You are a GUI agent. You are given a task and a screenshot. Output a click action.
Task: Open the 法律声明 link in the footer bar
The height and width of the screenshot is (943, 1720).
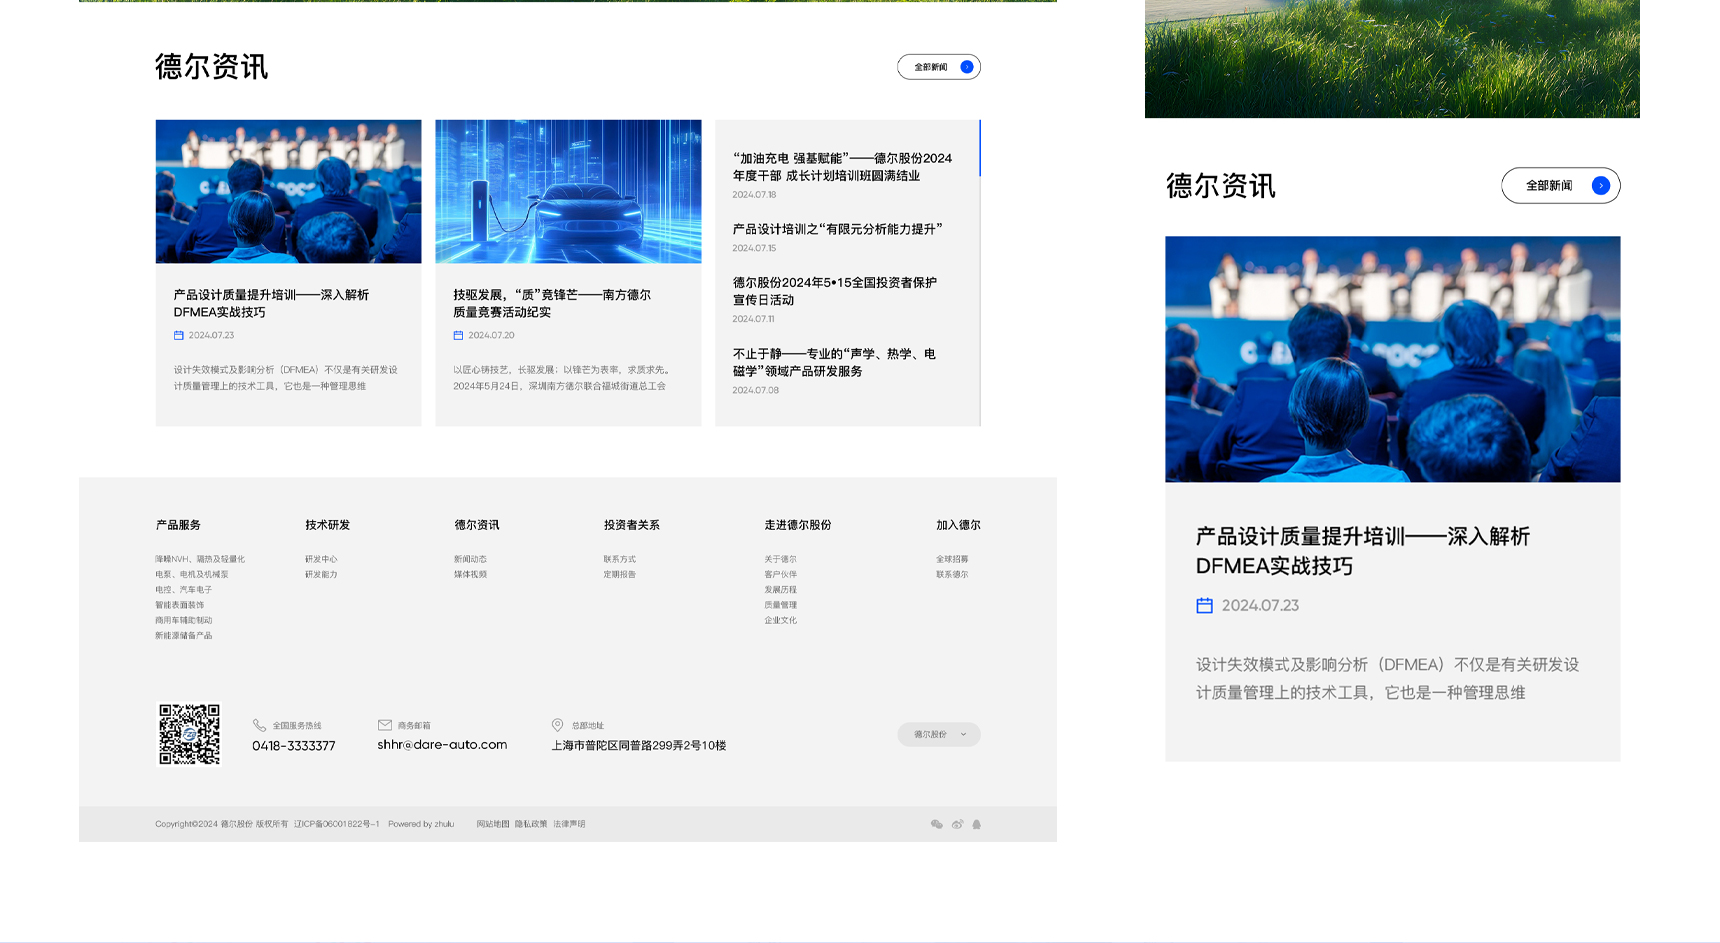click(x=569, y=824)
